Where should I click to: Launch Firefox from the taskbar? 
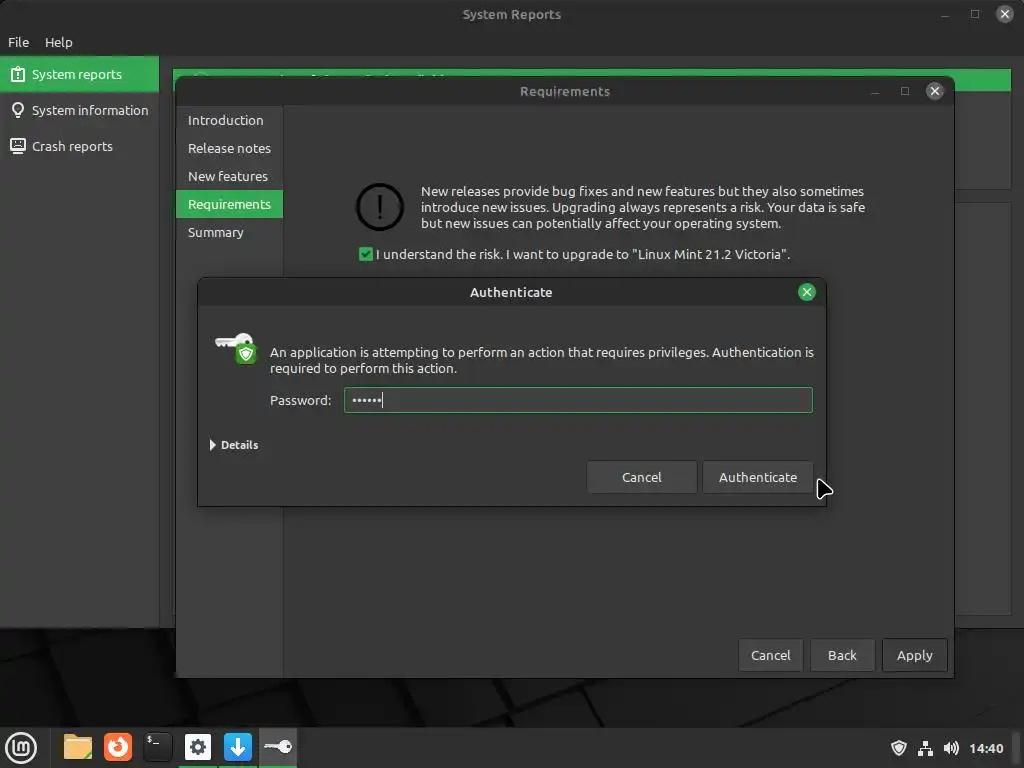118,747
